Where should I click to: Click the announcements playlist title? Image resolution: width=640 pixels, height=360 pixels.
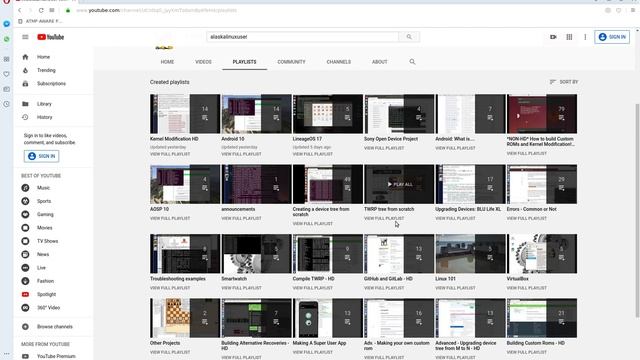tap(238, 209)
